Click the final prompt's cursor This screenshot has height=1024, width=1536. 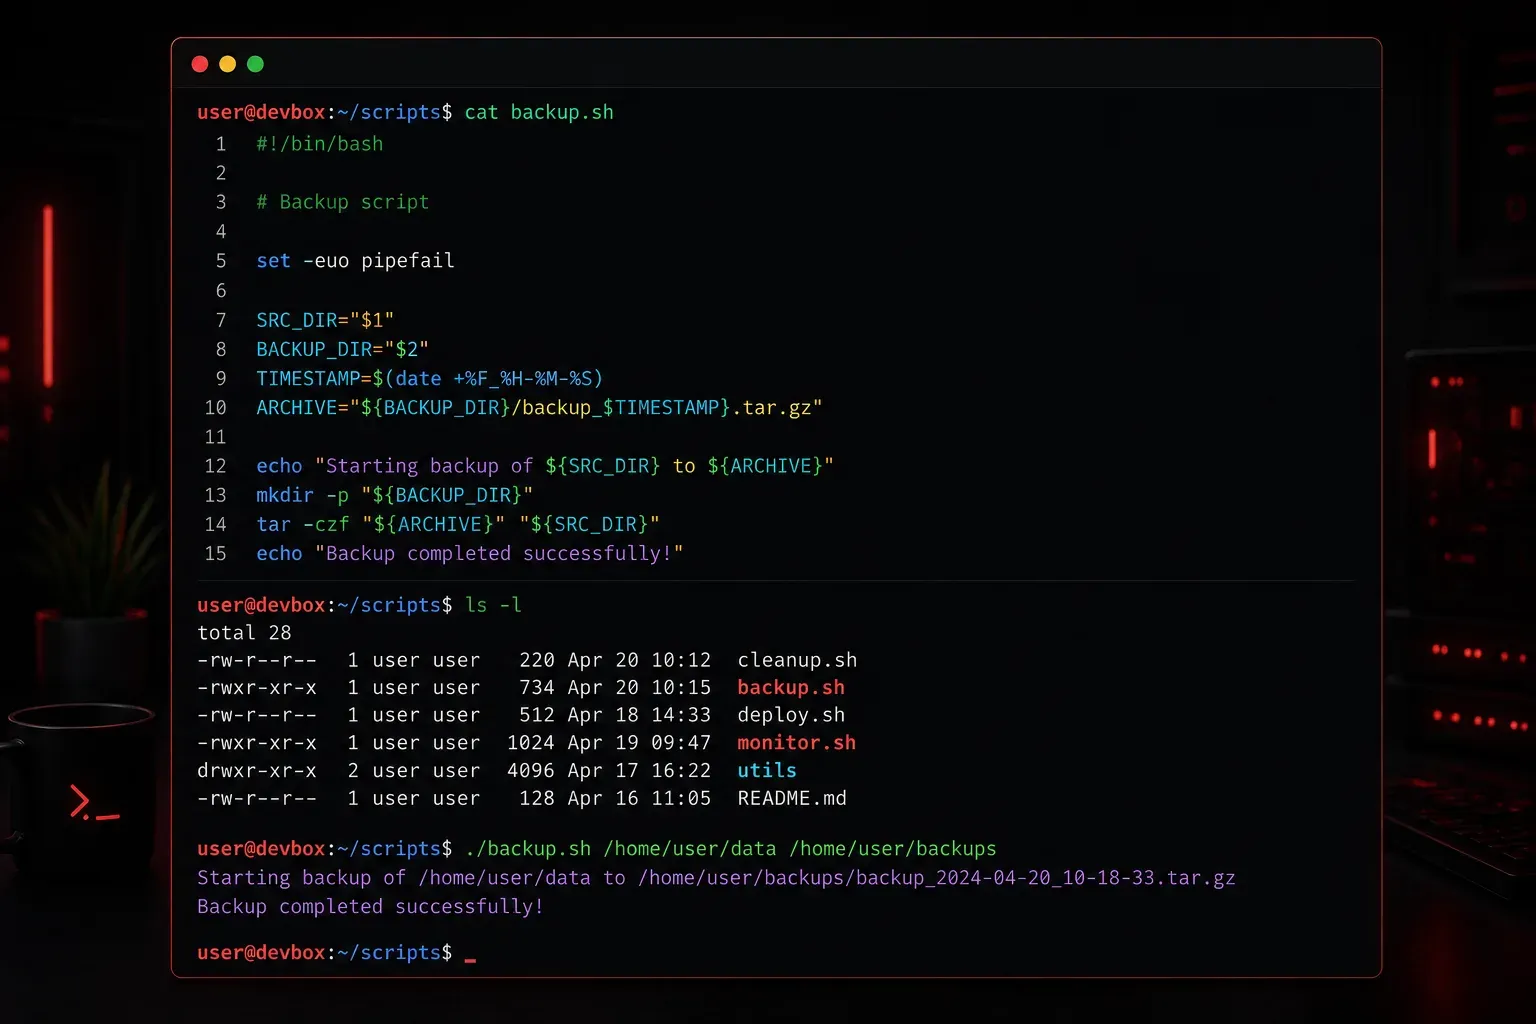pos(470,959)
